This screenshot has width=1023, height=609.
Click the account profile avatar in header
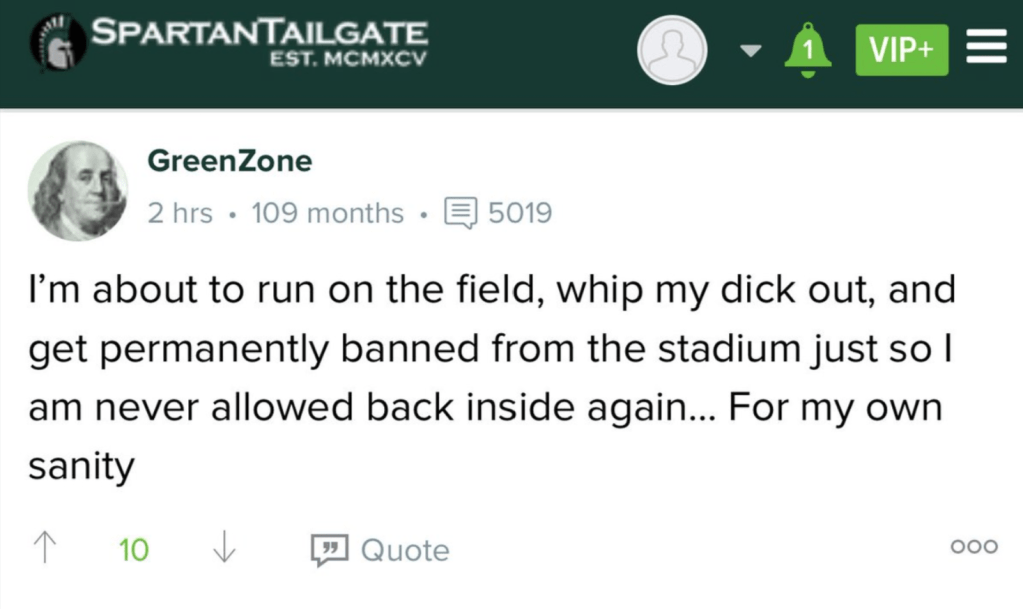point(673,48)
